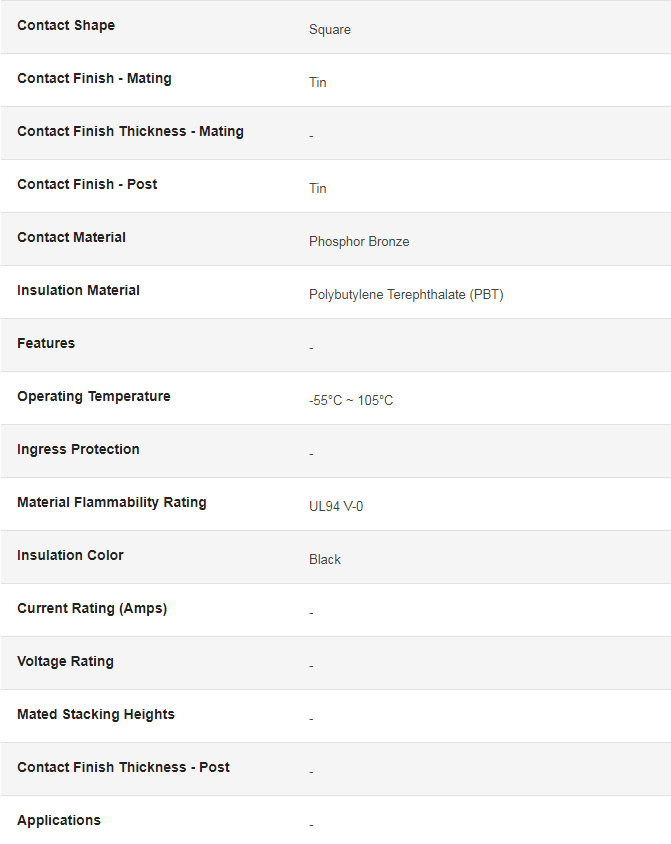Click the Insulation Material label
The height and width of the screenshot is (844, 671).
79,290
